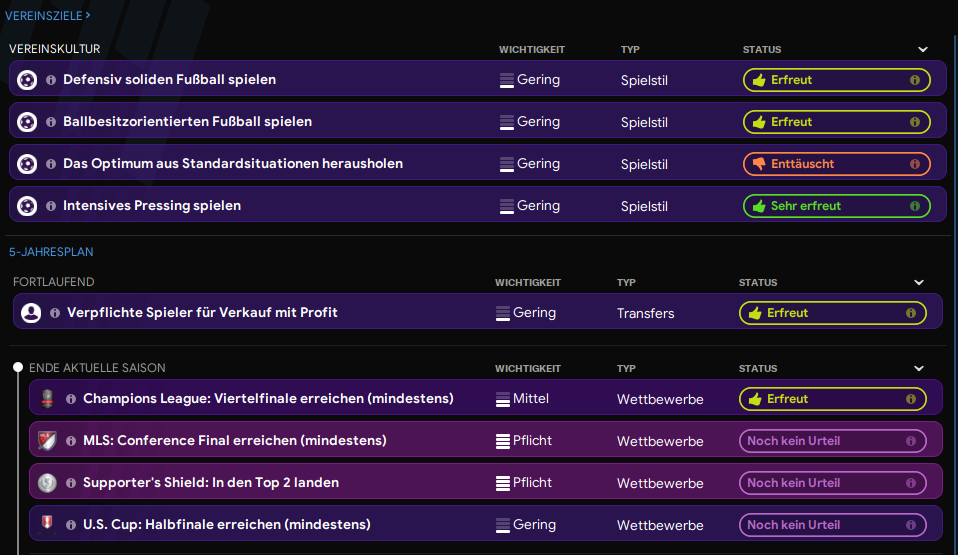Viewport: 958px width, 555px height.
Task: Select 'Verpflichte Spieler für Verkauf mit Profit'
Action: click(202, 312)
